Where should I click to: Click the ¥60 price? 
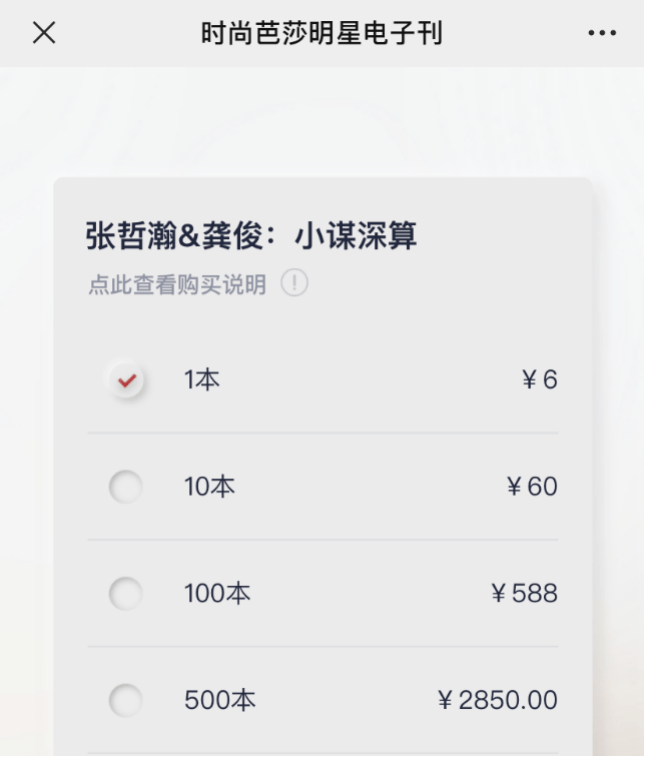coord(532,488)
